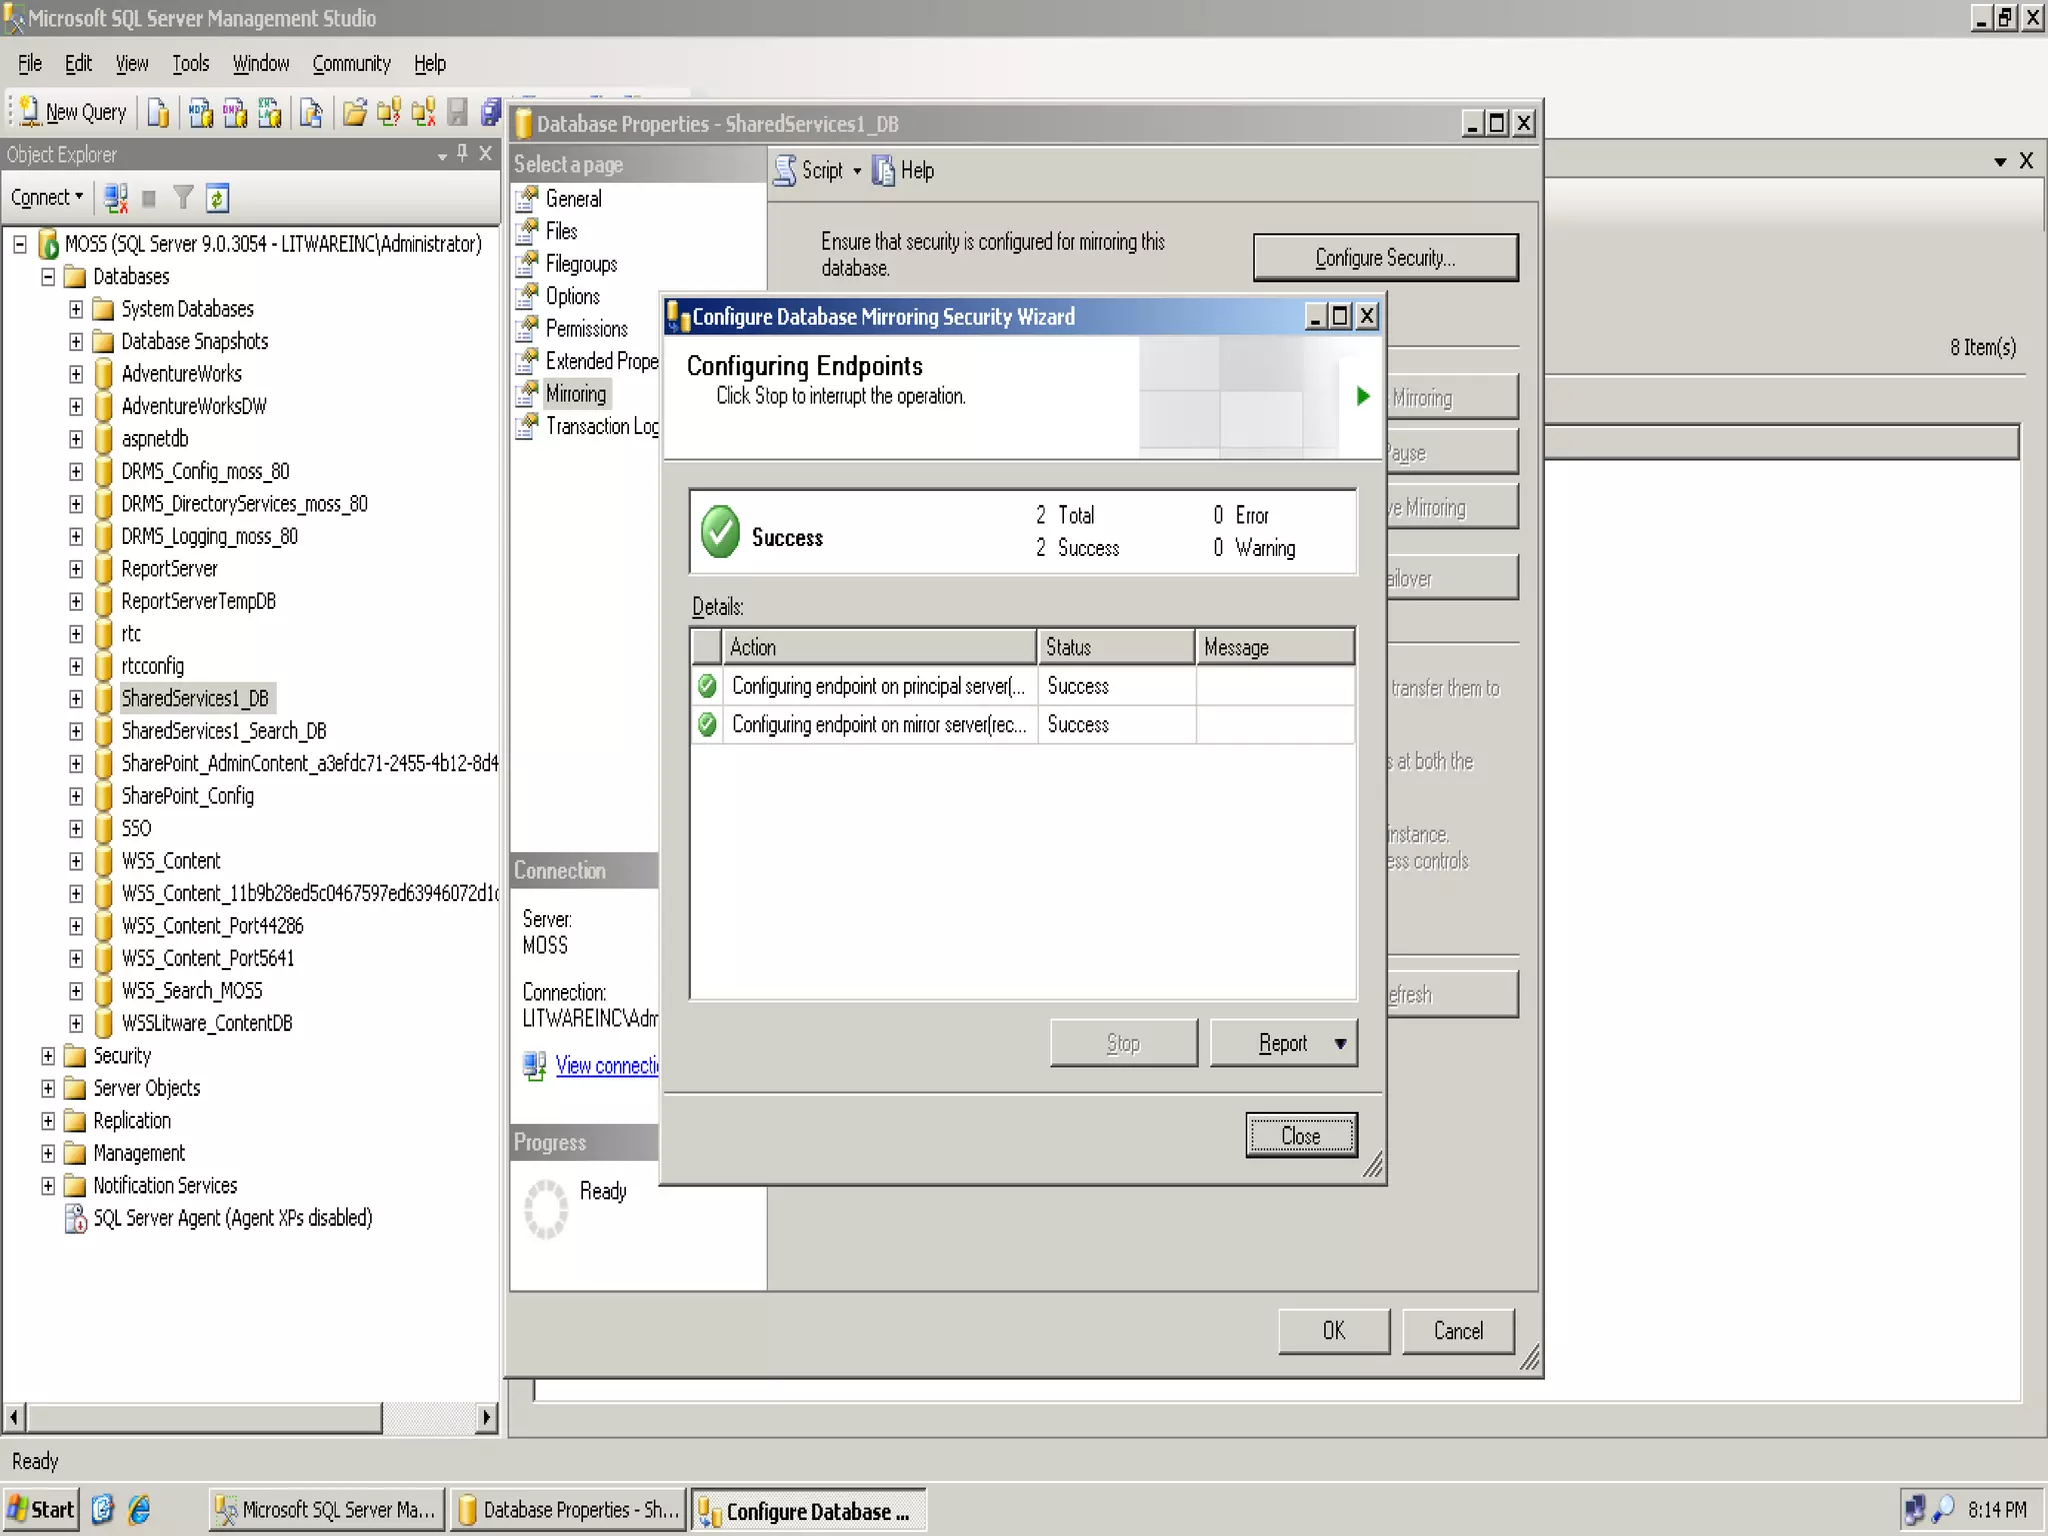Viewport: 2048px width, 1536px height.
Task: Click the Analysis Services MDX Query icon
Action: (x=200, y=113)
